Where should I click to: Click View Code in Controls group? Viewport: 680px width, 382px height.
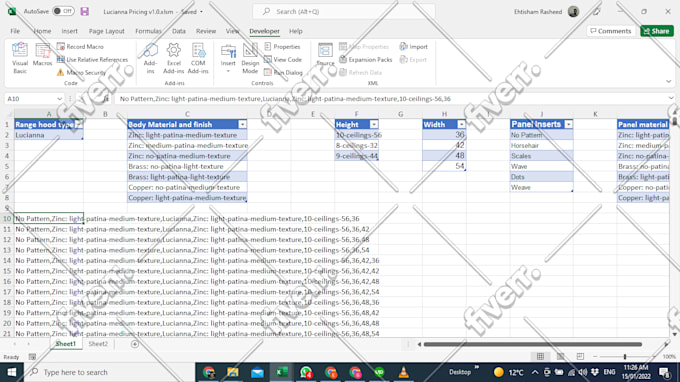click(x=283, y=59)
